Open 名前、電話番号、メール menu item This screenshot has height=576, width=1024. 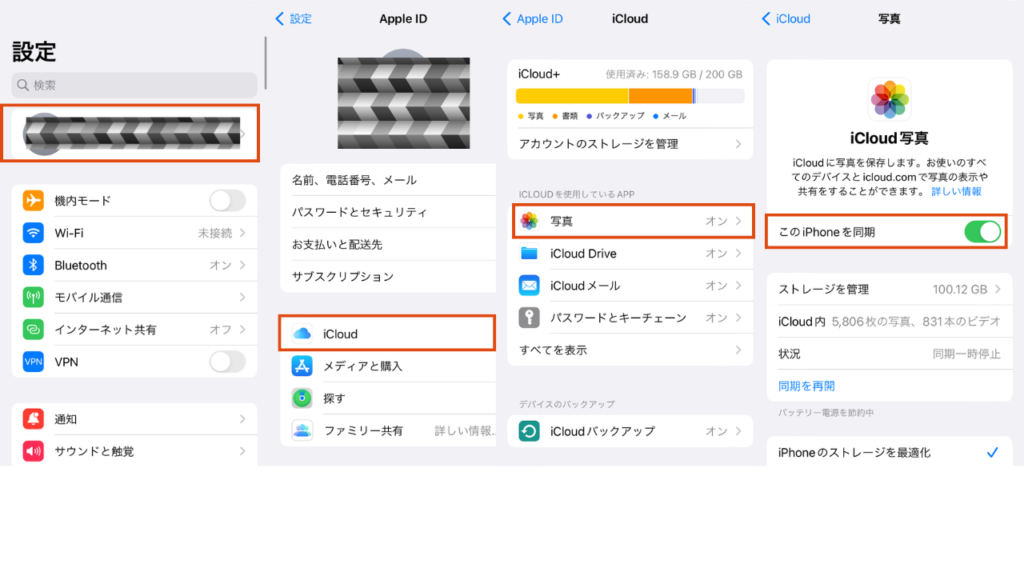388,180
